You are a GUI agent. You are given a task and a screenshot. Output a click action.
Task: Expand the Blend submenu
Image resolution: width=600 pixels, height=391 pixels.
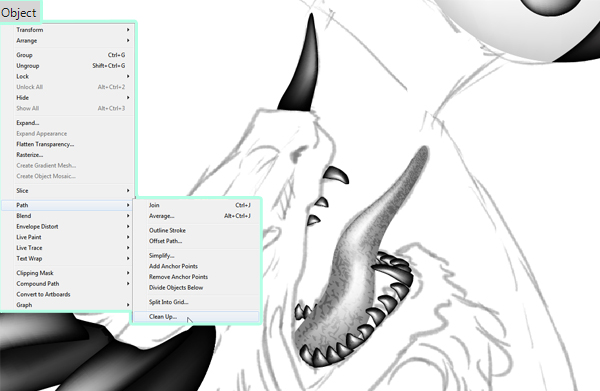[67, 216]
